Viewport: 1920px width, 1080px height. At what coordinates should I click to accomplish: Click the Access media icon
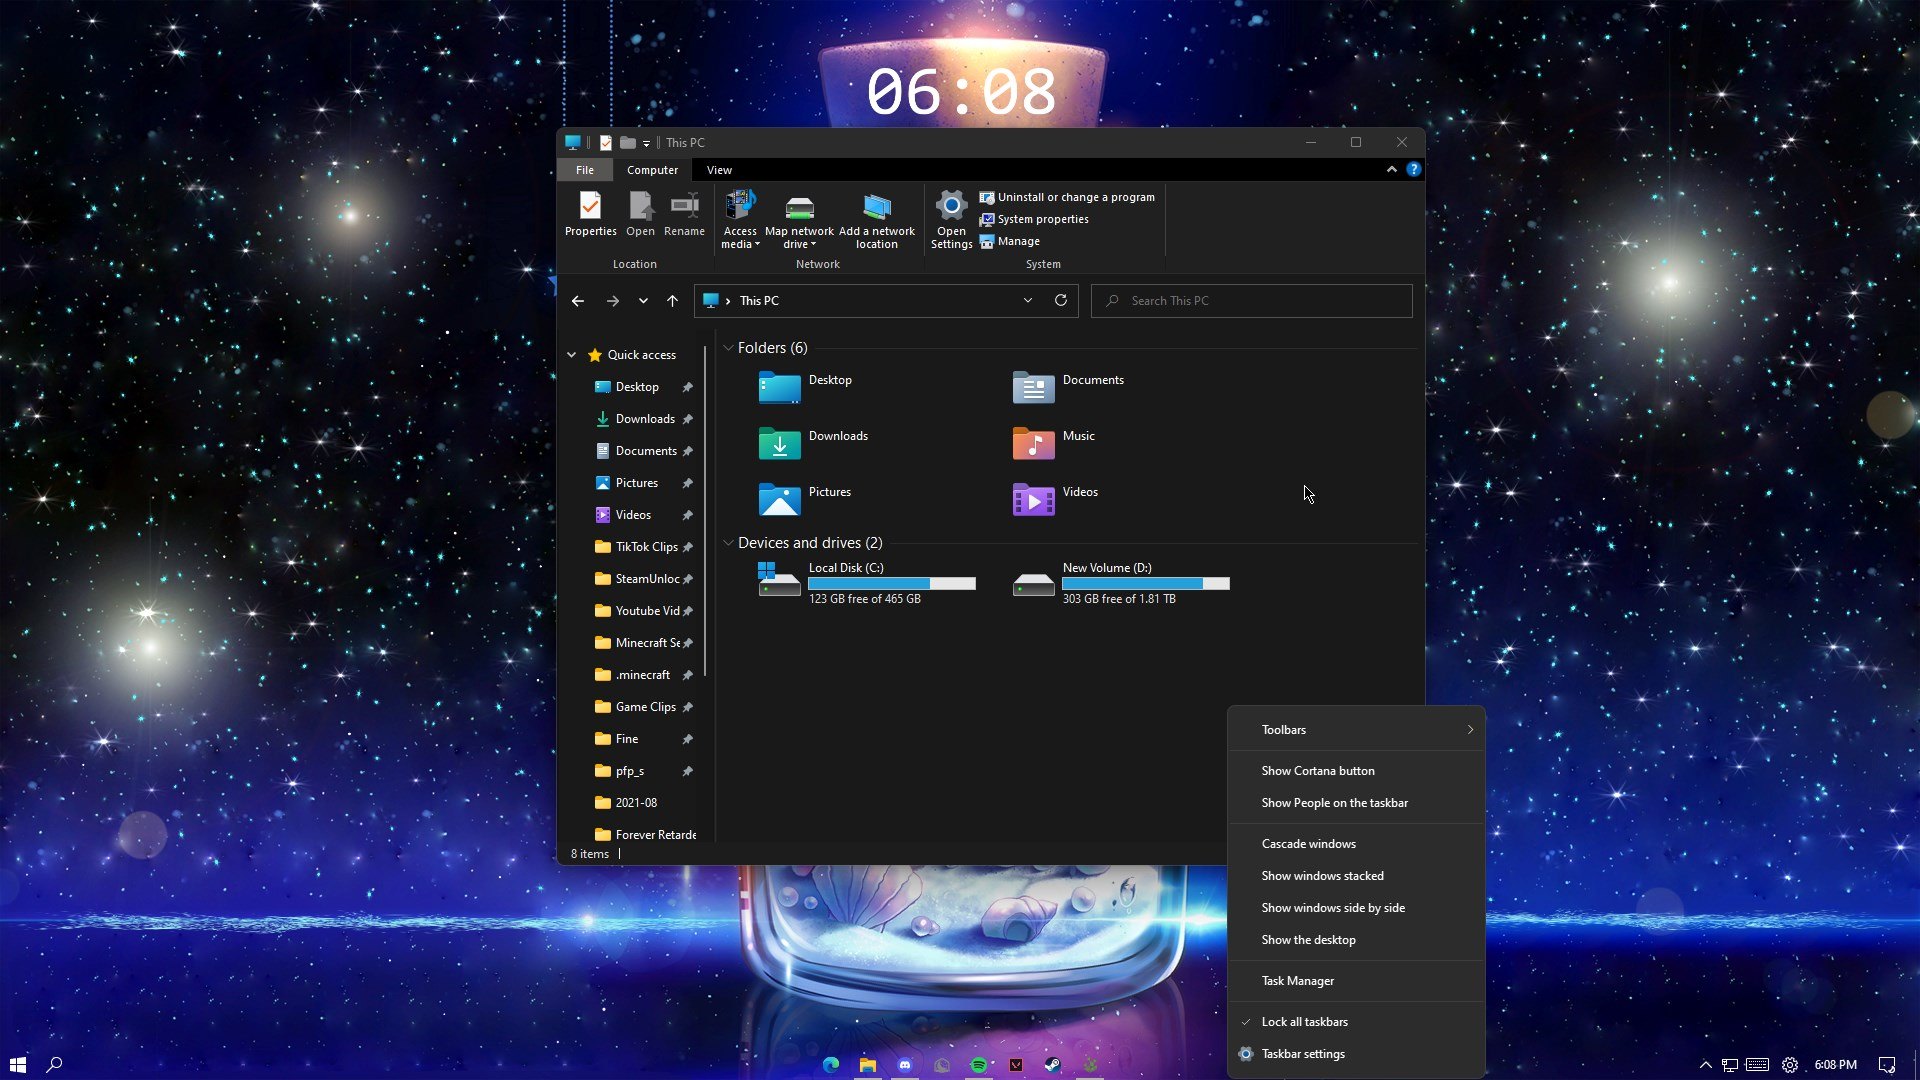point(740,207)
